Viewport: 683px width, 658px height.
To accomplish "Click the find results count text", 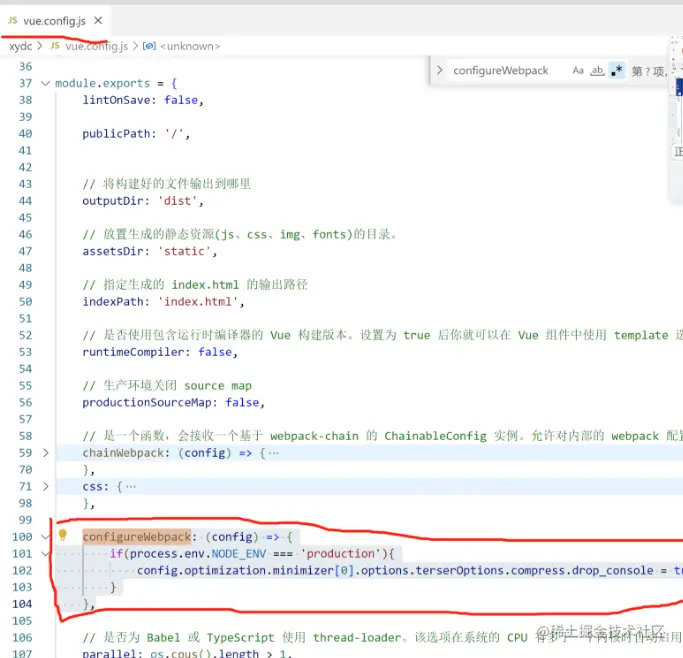I will coord(648,71).
